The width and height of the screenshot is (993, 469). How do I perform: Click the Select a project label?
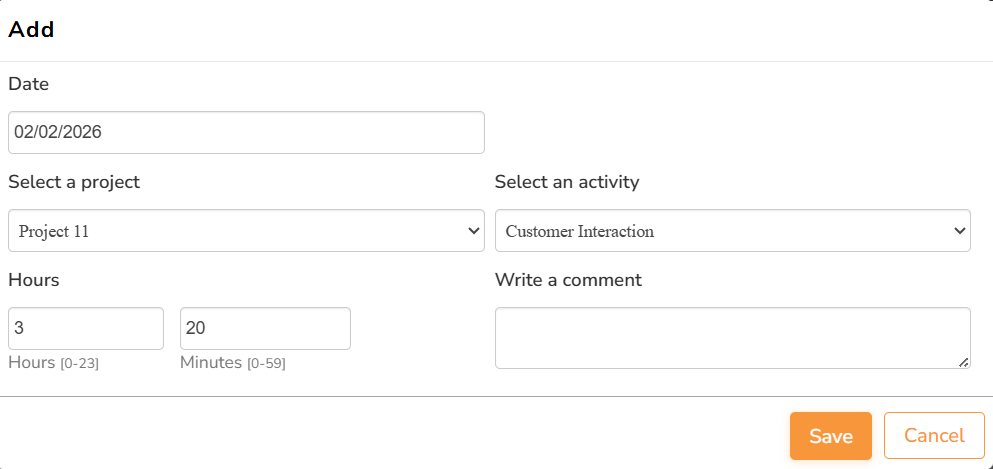coord(74,182)
